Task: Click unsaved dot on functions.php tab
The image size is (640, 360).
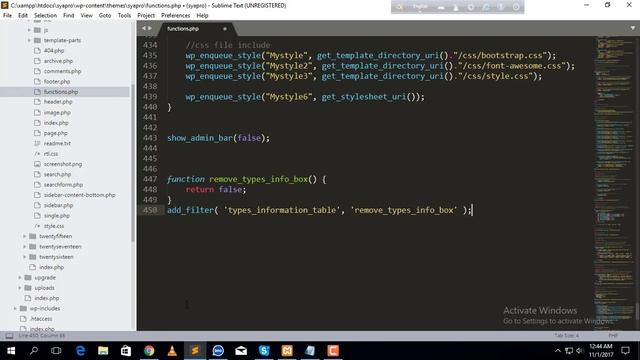Action: 224,29
